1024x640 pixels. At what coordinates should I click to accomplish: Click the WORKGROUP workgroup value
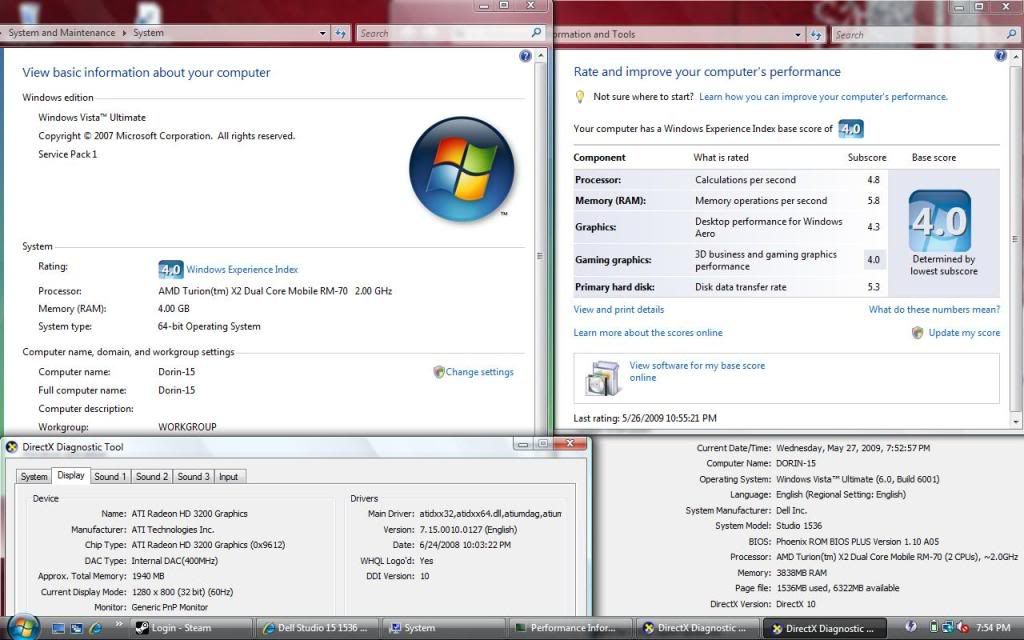(187, 426)
